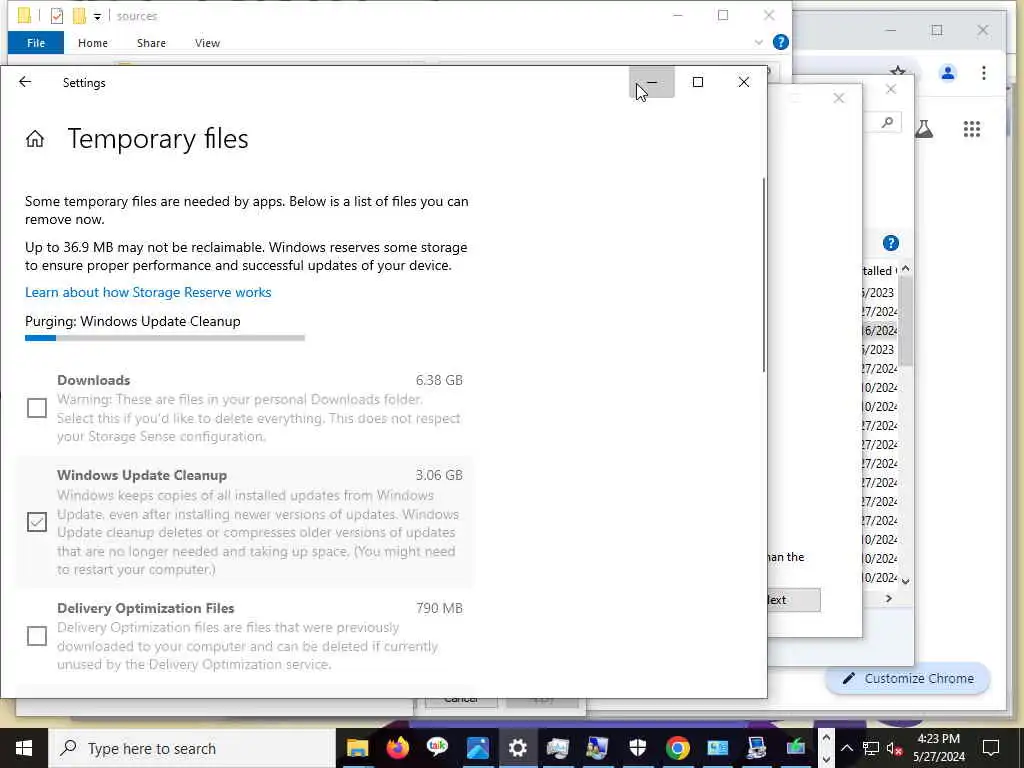1024x768 pixels.
Task: Open the Talk chat app on taskbar
Action: point(437,748)
